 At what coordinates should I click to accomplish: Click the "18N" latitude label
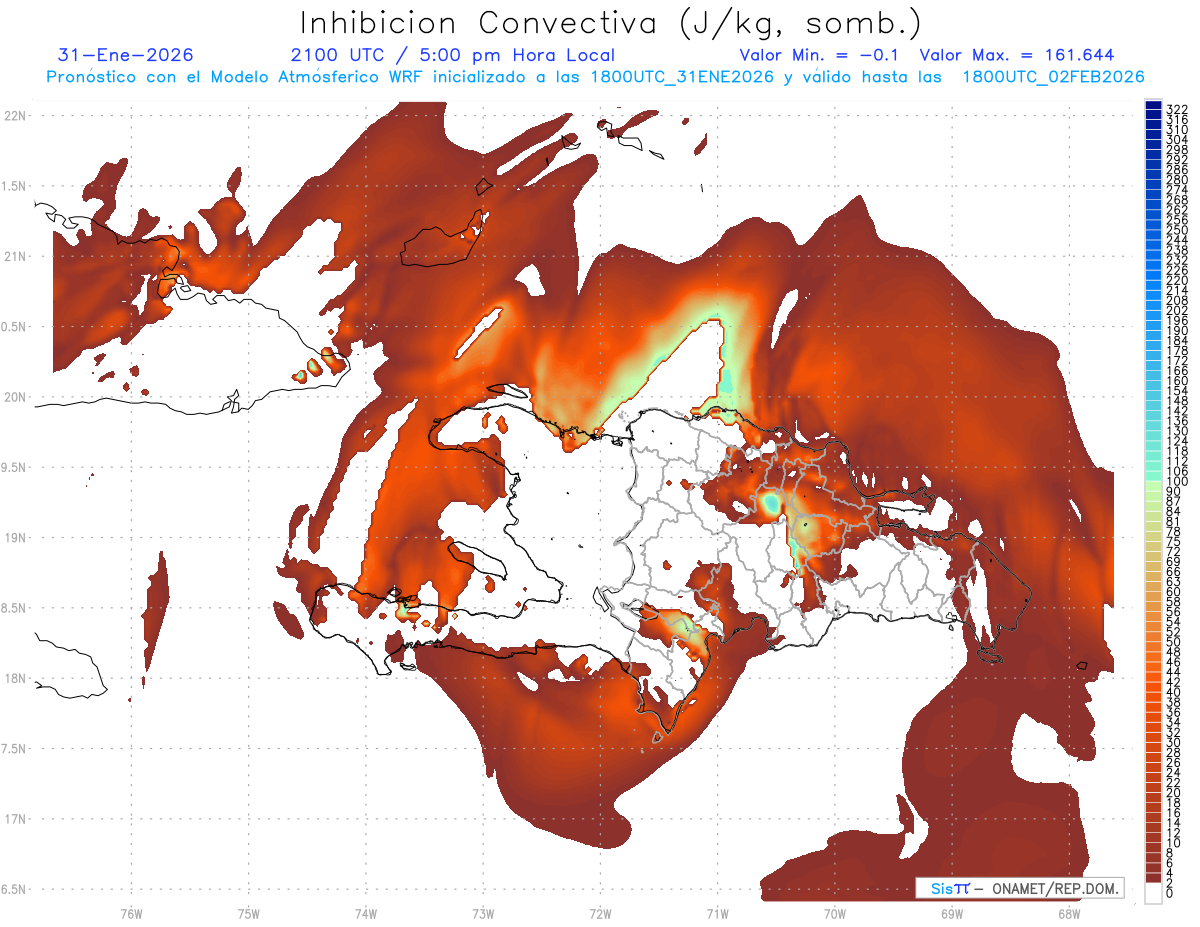coord(16,678)
